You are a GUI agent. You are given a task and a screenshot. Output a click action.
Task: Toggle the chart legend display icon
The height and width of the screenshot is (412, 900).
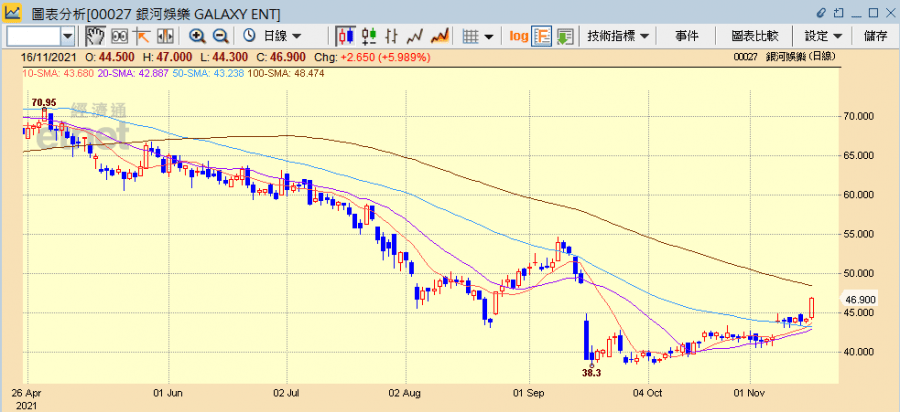point(541,36)
